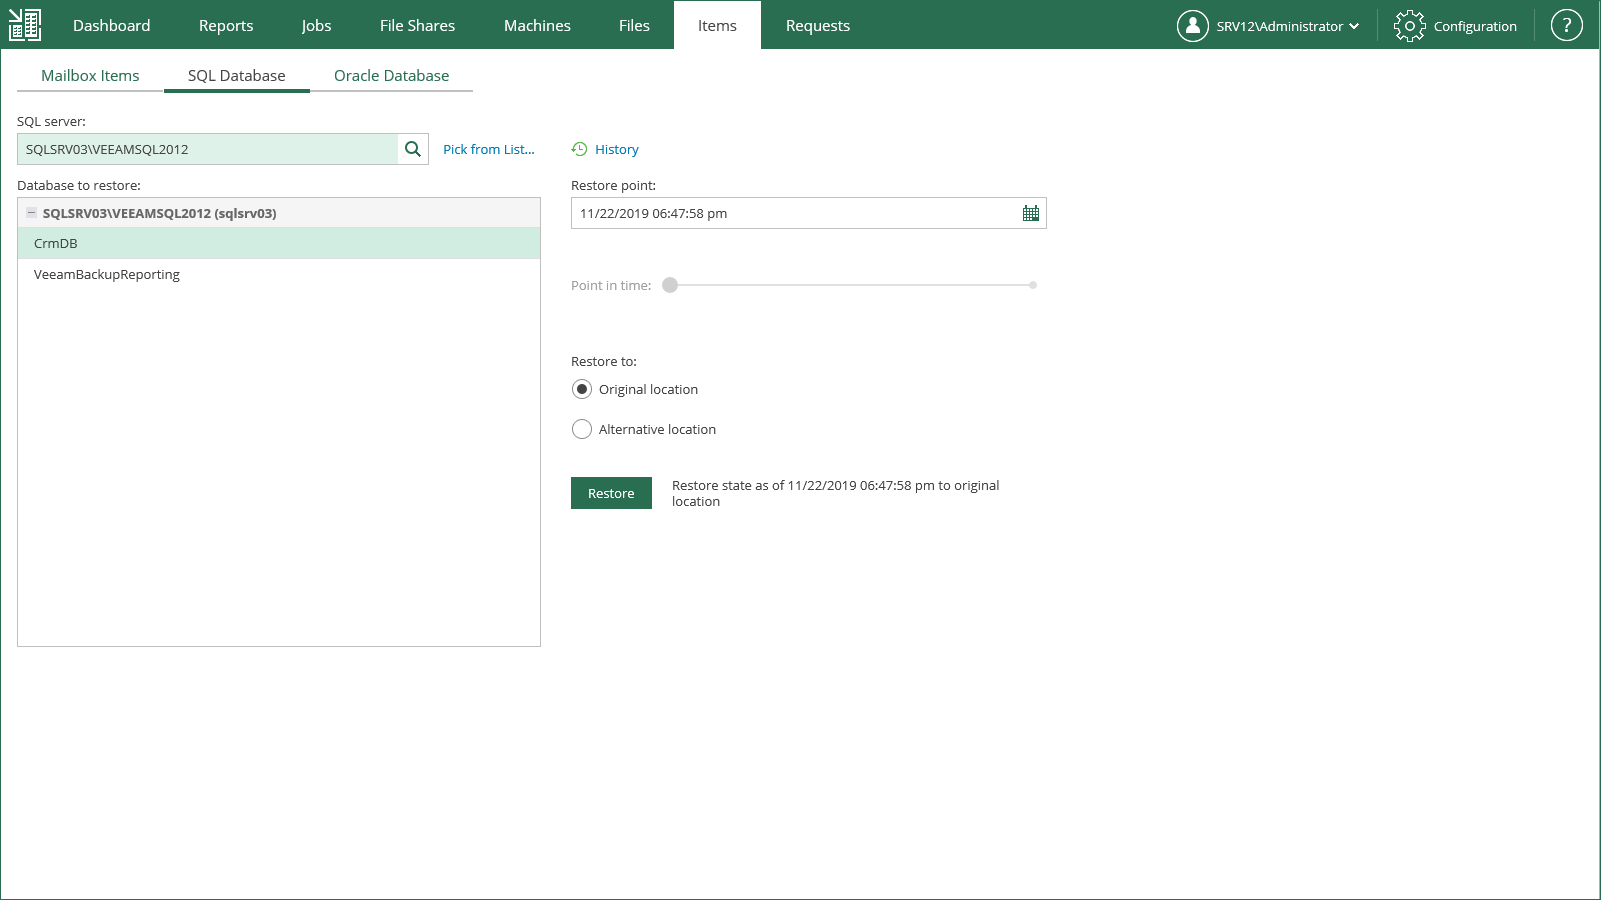The width and height of the screenshot is (1601, 900).
Task: Switch to the Jobs tab
Action: pyautogui.click(x=316, y=25)
